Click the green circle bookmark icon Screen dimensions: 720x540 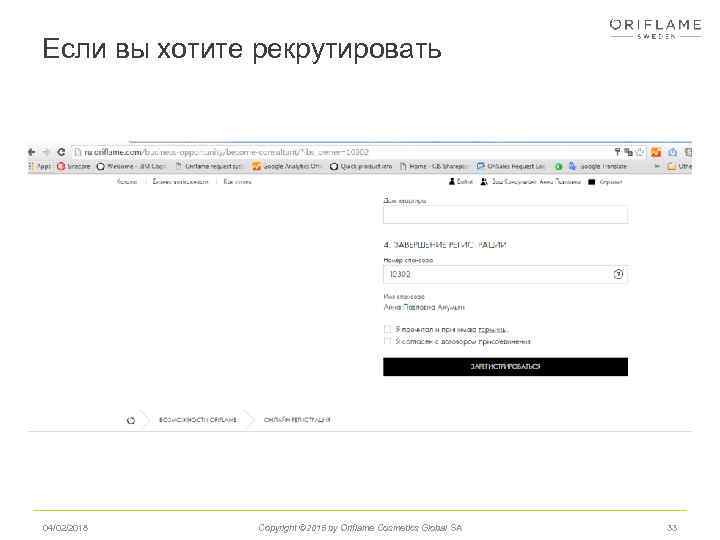click(559, 167)
